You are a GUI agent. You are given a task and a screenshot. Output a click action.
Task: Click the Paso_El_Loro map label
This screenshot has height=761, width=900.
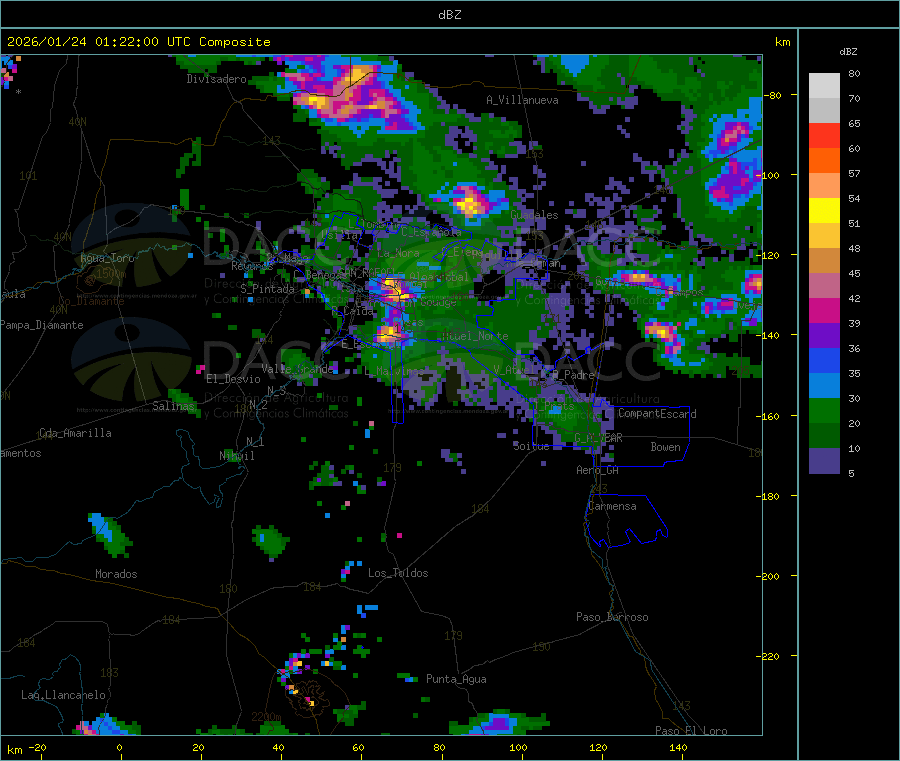tap(691, 731)
